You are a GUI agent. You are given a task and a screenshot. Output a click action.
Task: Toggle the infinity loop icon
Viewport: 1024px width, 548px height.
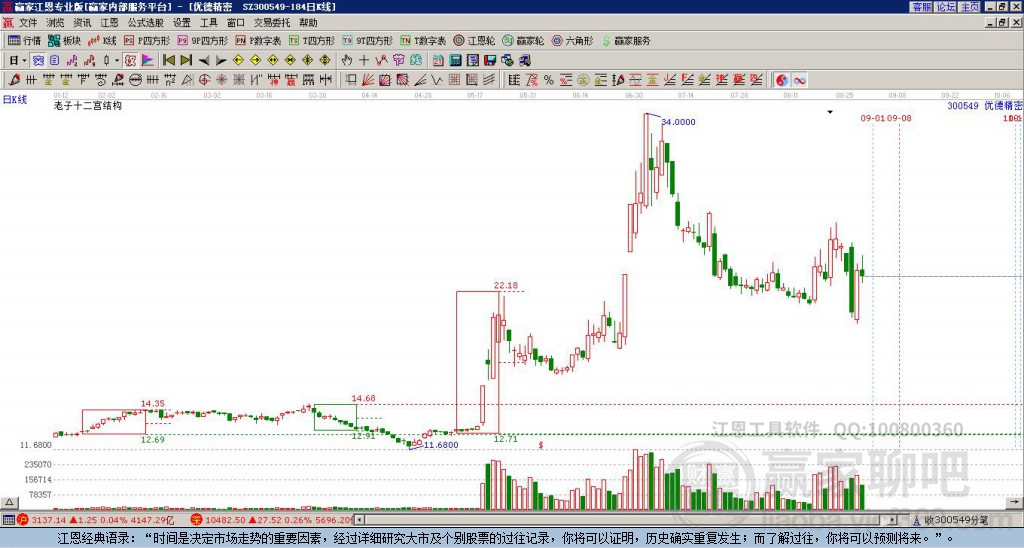click(x=799, y=80)
